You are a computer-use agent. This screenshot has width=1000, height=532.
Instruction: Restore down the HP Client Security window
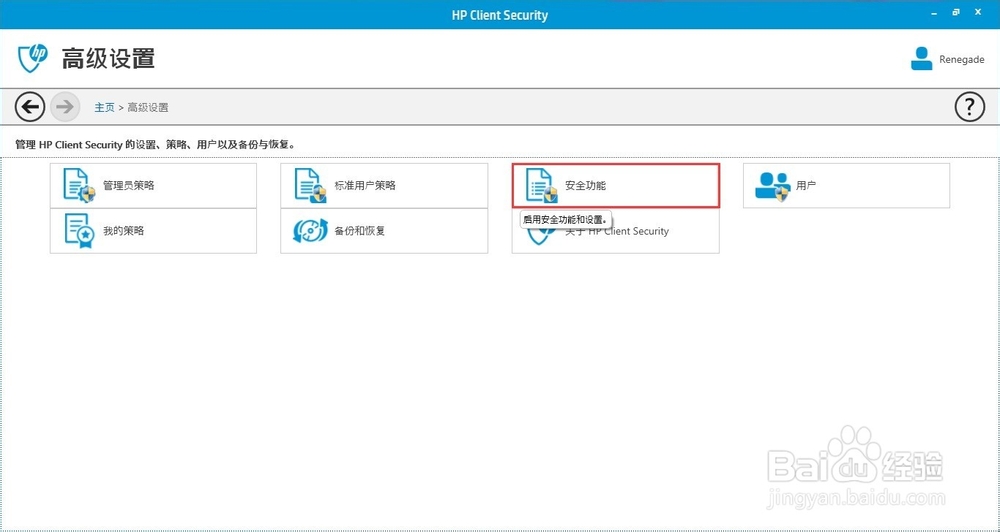click(x=956, y=12)
